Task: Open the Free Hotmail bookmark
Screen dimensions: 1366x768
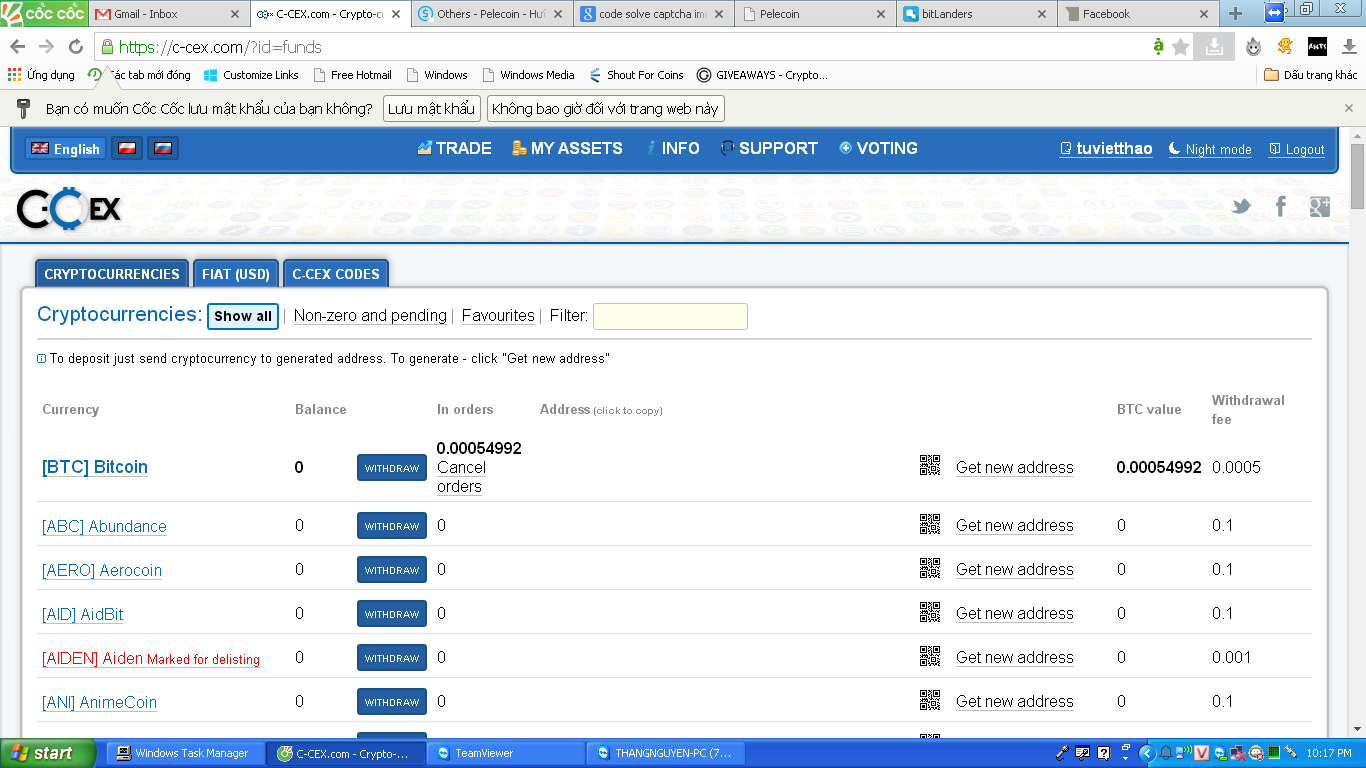Action: click(x=352, y=75)
